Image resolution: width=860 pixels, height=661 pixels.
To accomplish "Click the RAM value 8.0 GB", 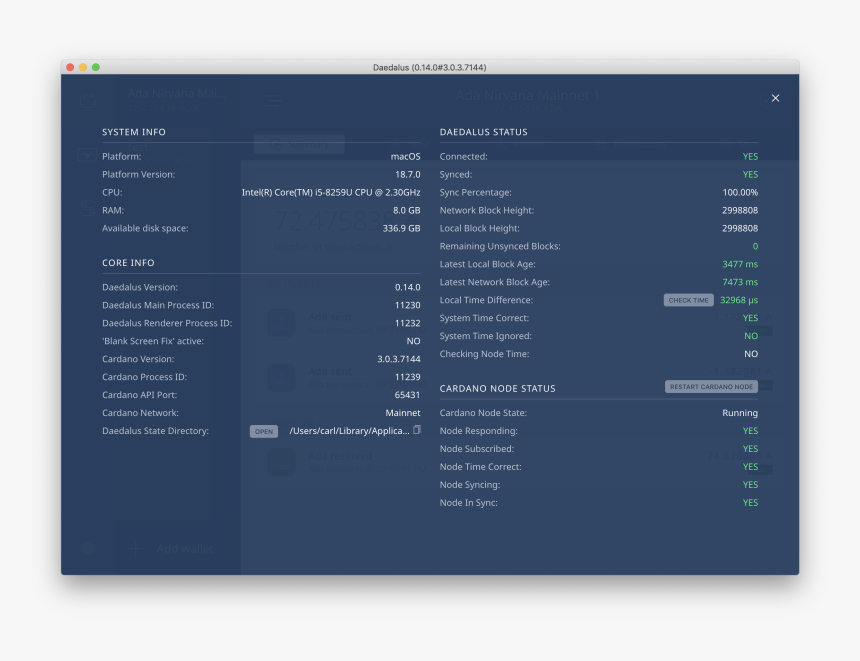I will pyautogui.click(x=406, y=210).
